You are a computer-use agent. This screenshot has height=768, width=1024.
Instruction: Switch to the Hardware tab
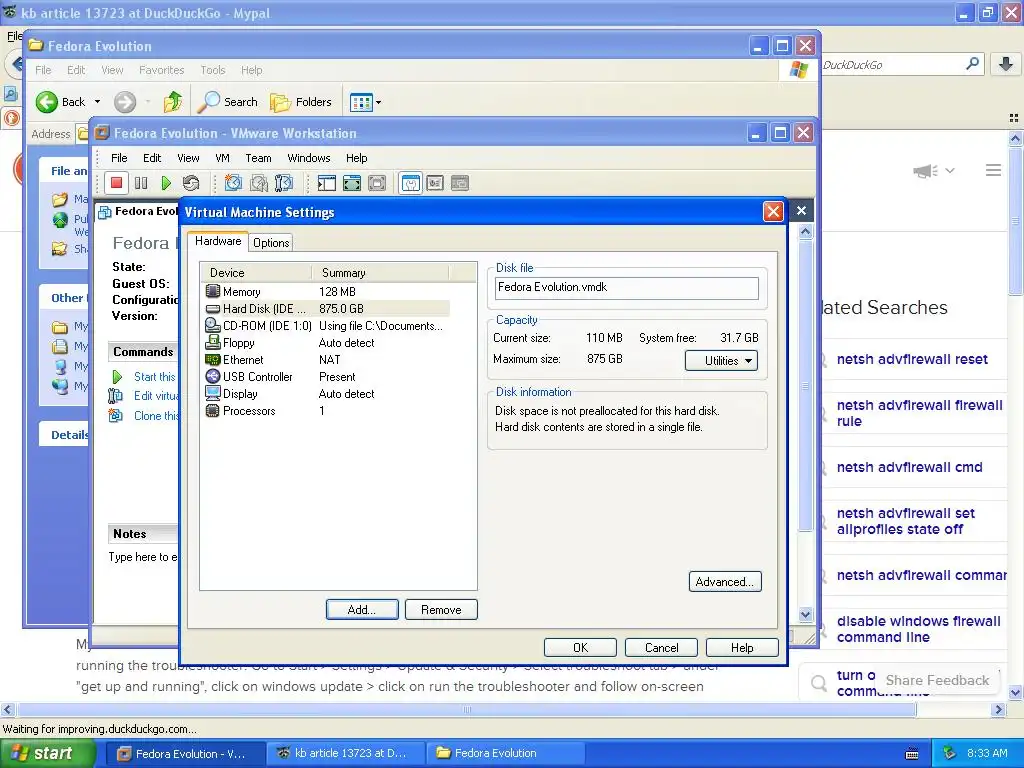click(217, 241)
